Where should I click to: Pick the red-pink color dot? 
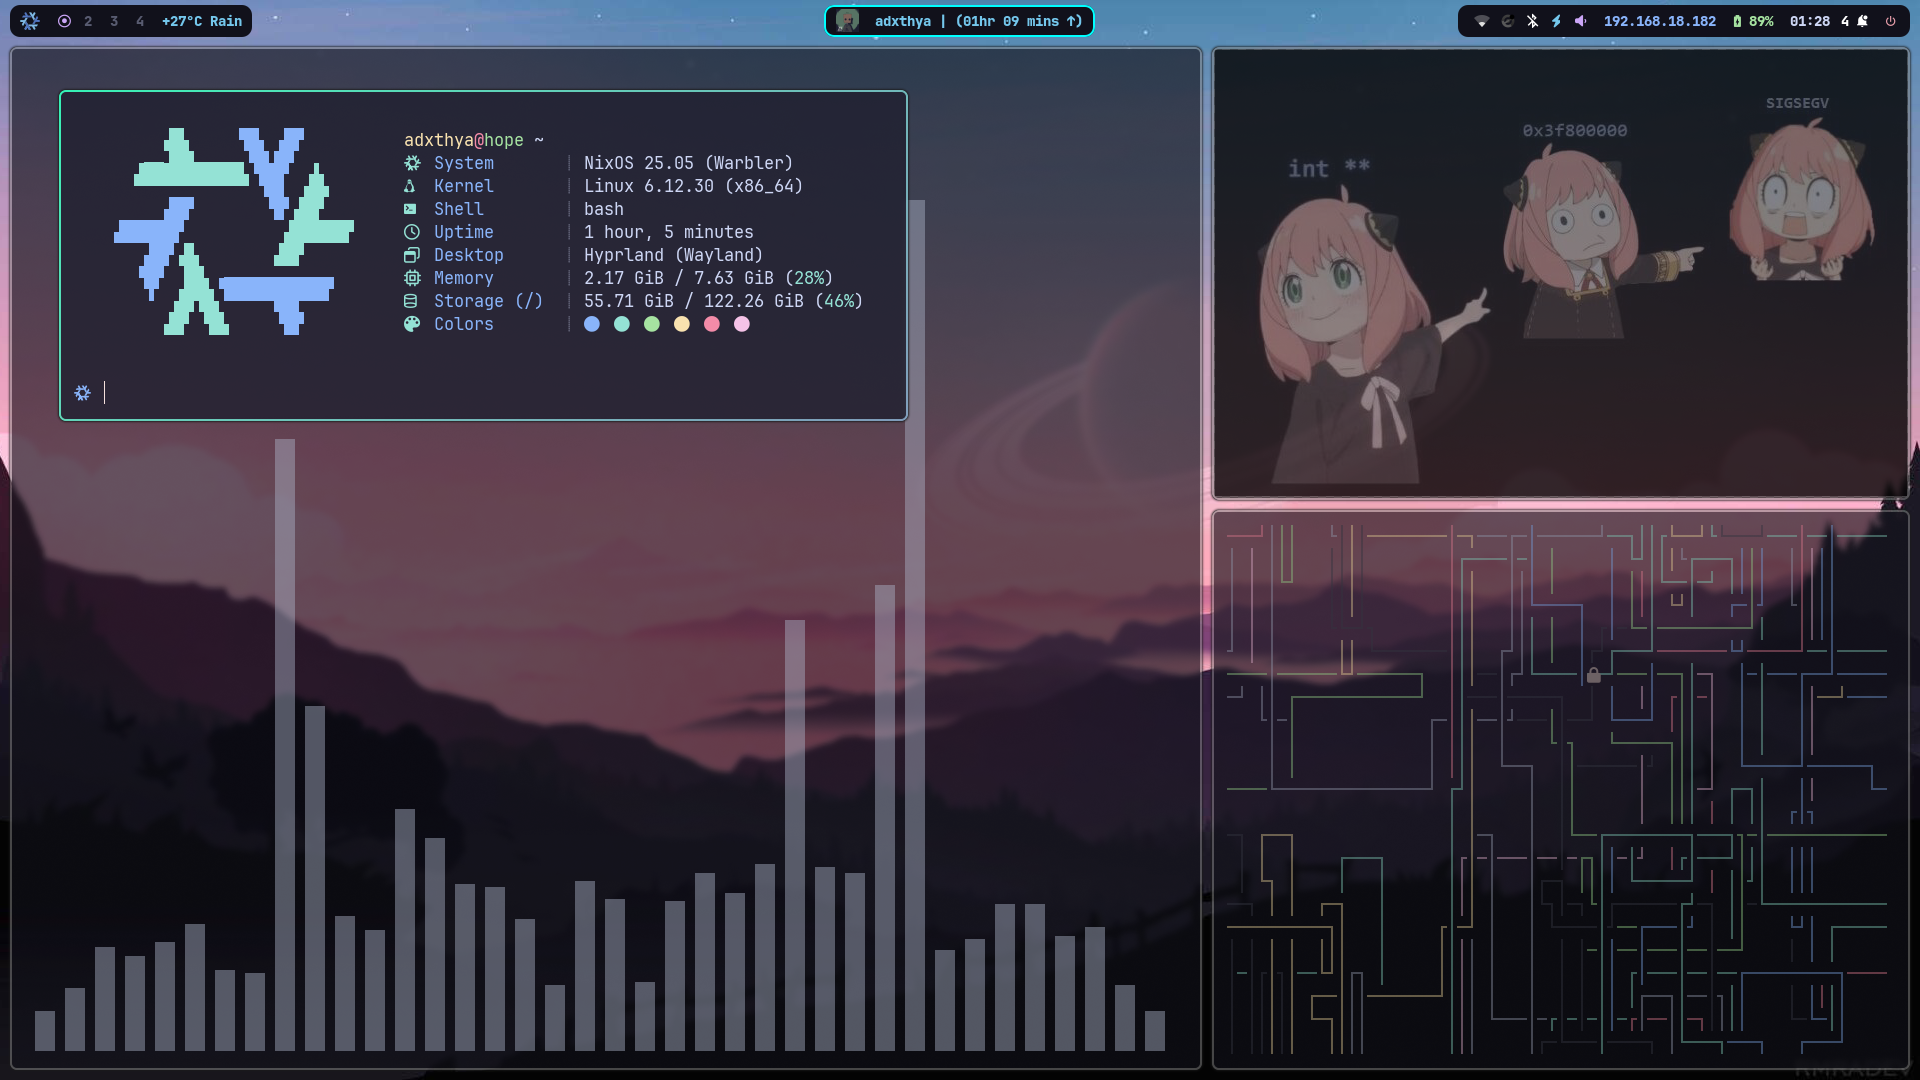pos(712,324)
